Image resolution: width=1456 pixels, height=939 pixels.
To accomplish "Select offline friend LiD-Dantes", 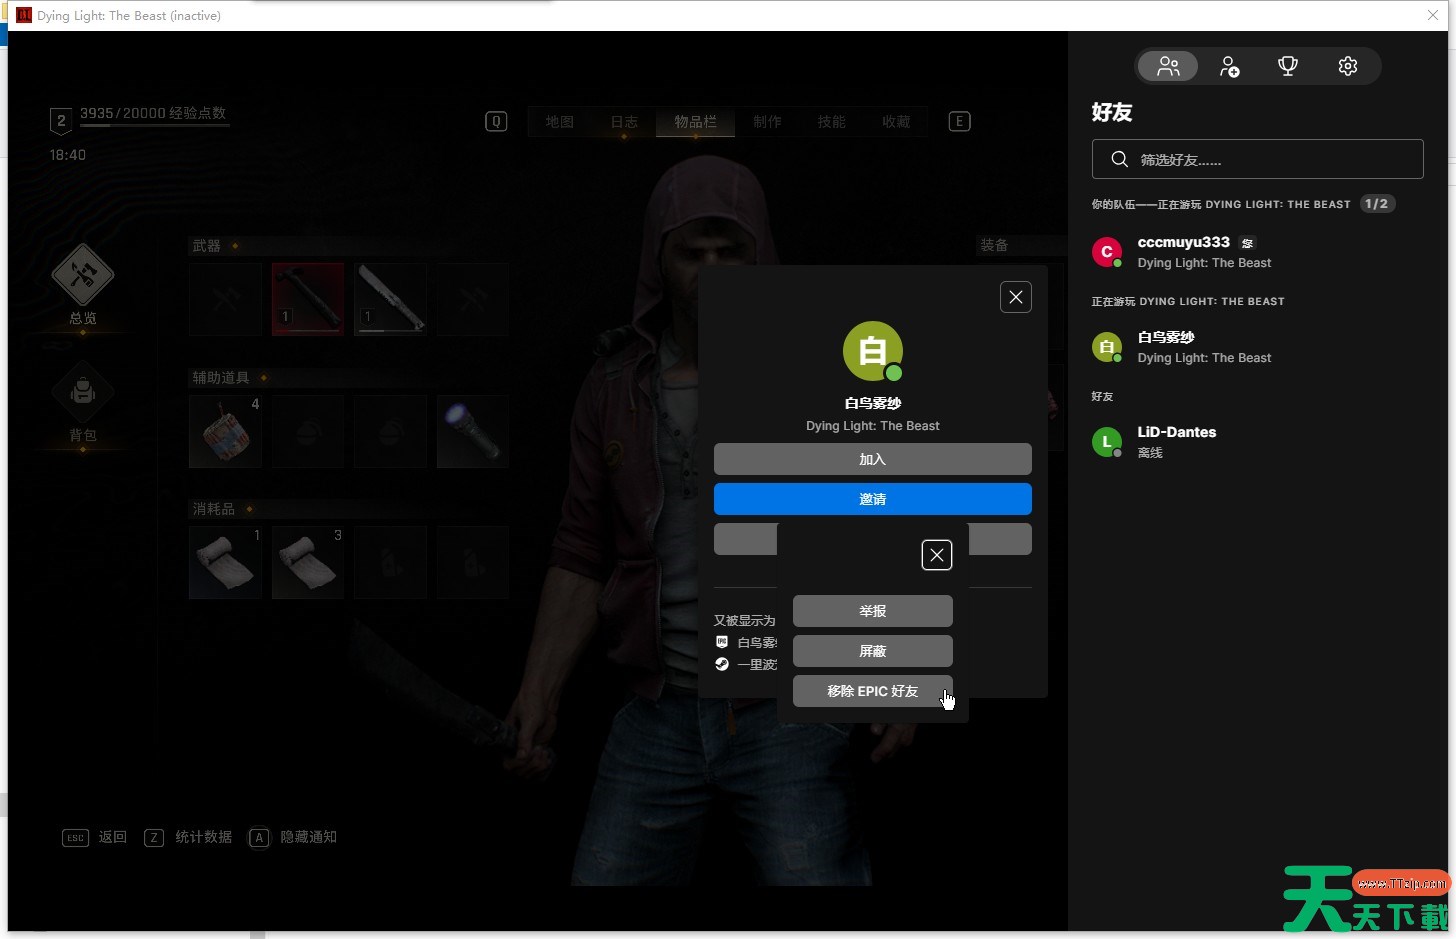I will click(1176, 442).
